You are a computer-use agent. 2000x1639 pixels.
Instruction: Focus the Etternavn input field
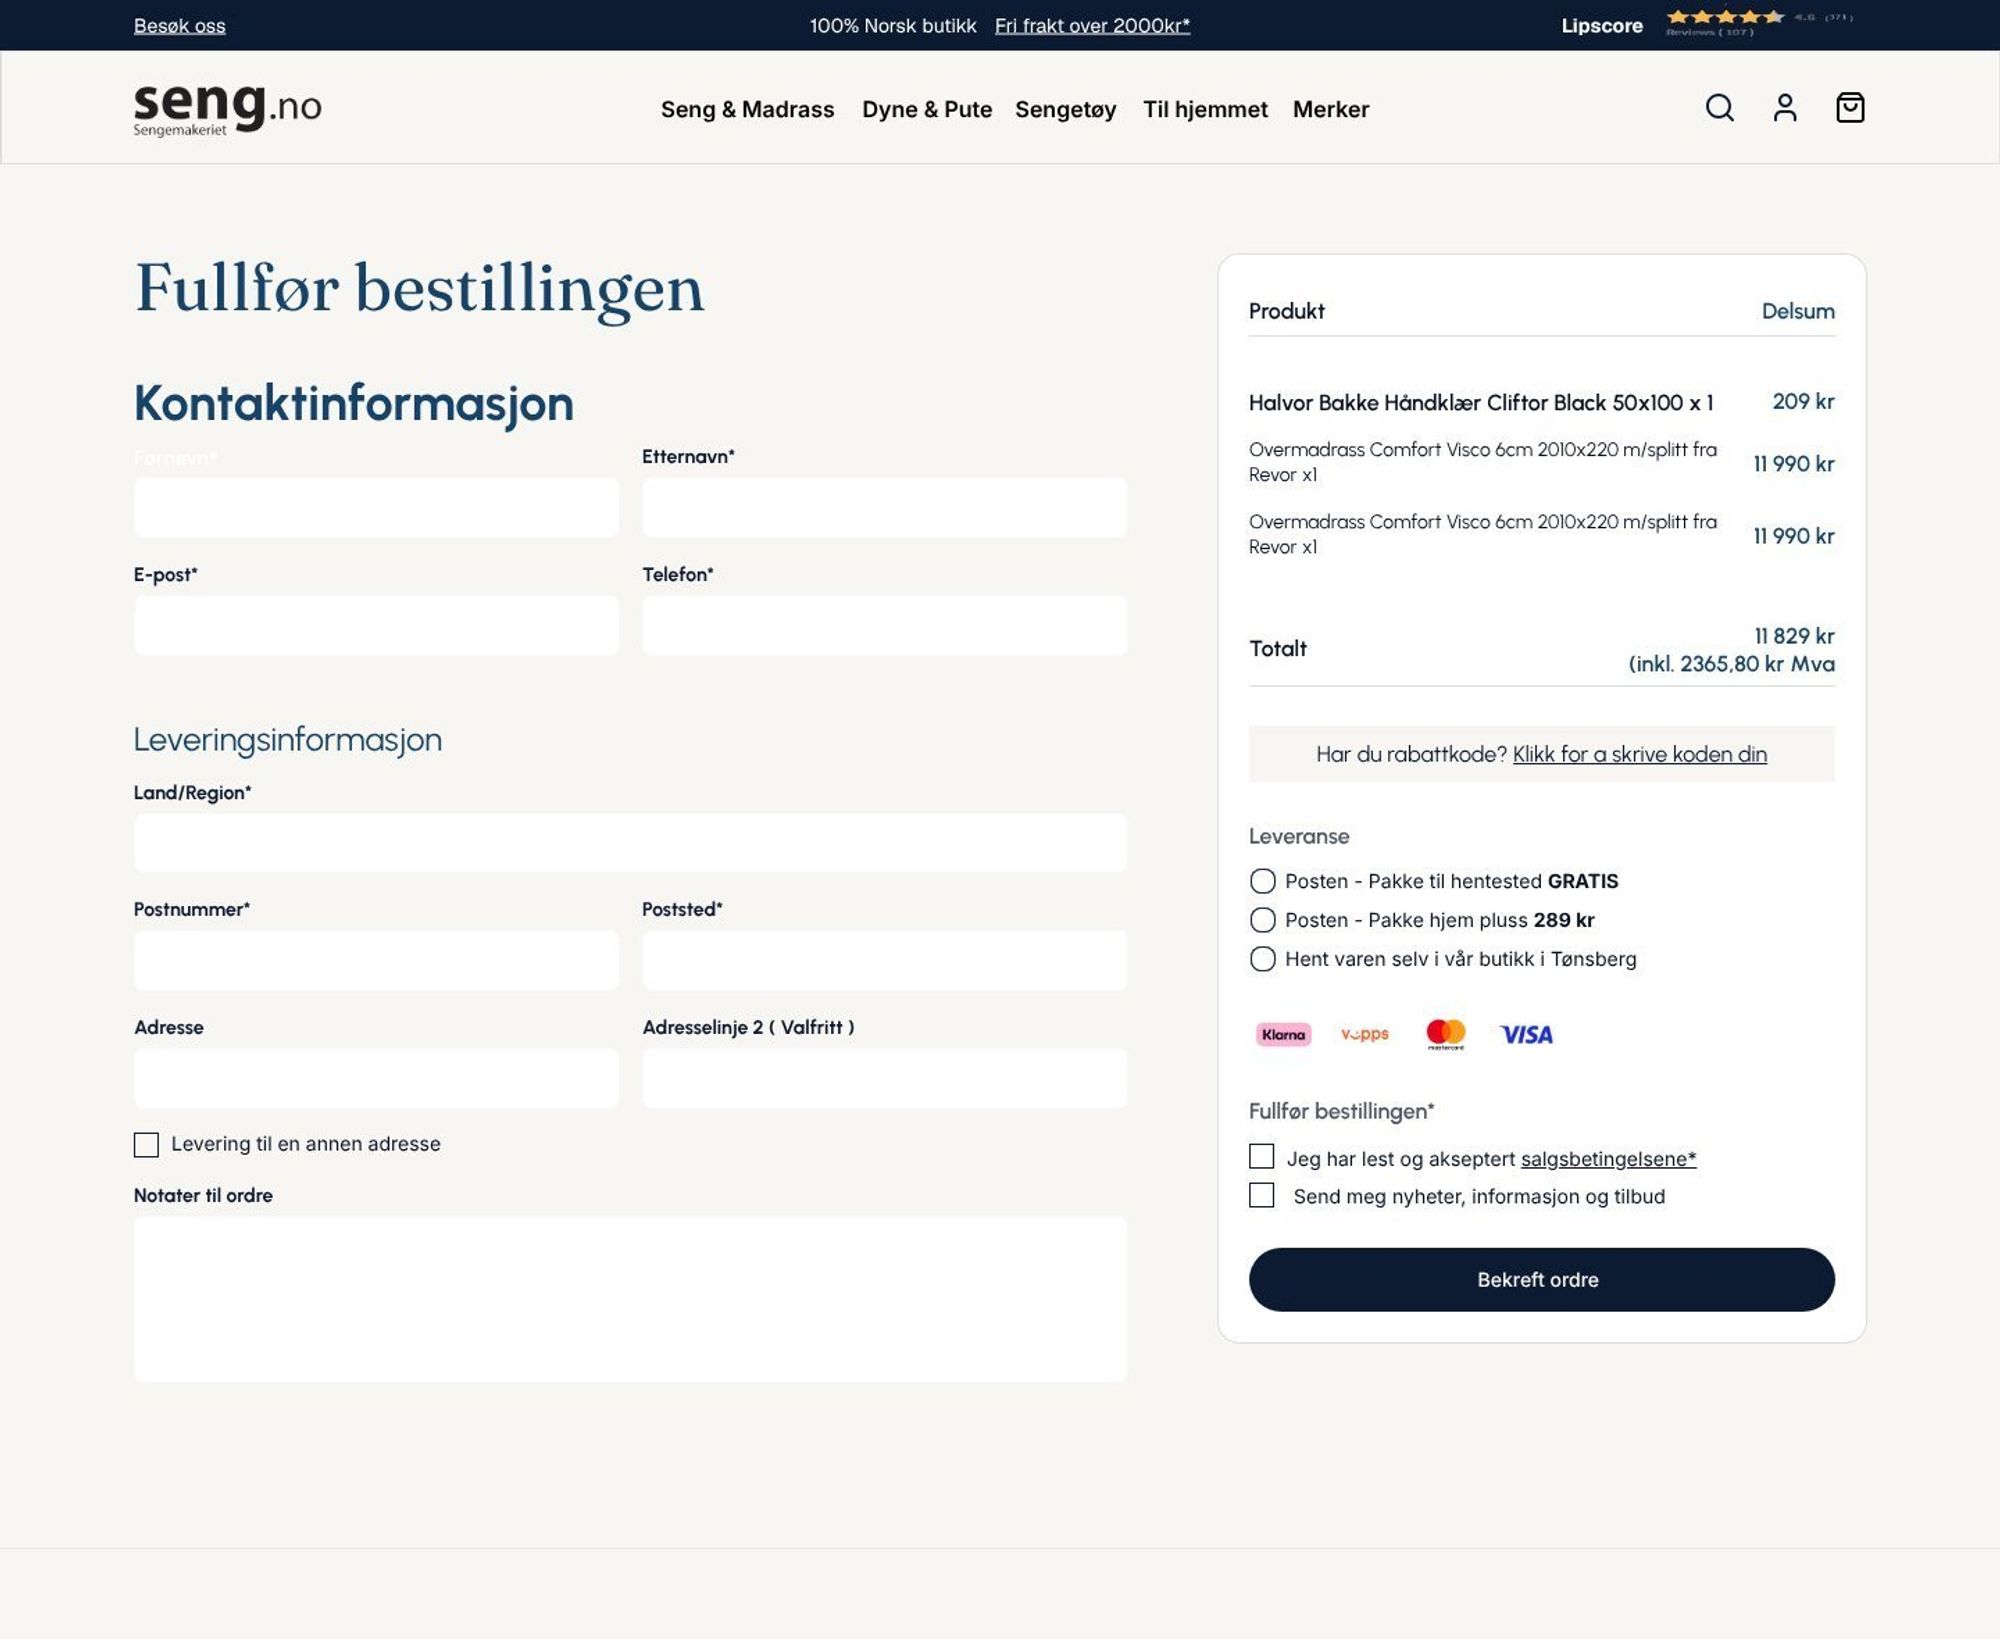pyautogui.click(x=884, y=507)
